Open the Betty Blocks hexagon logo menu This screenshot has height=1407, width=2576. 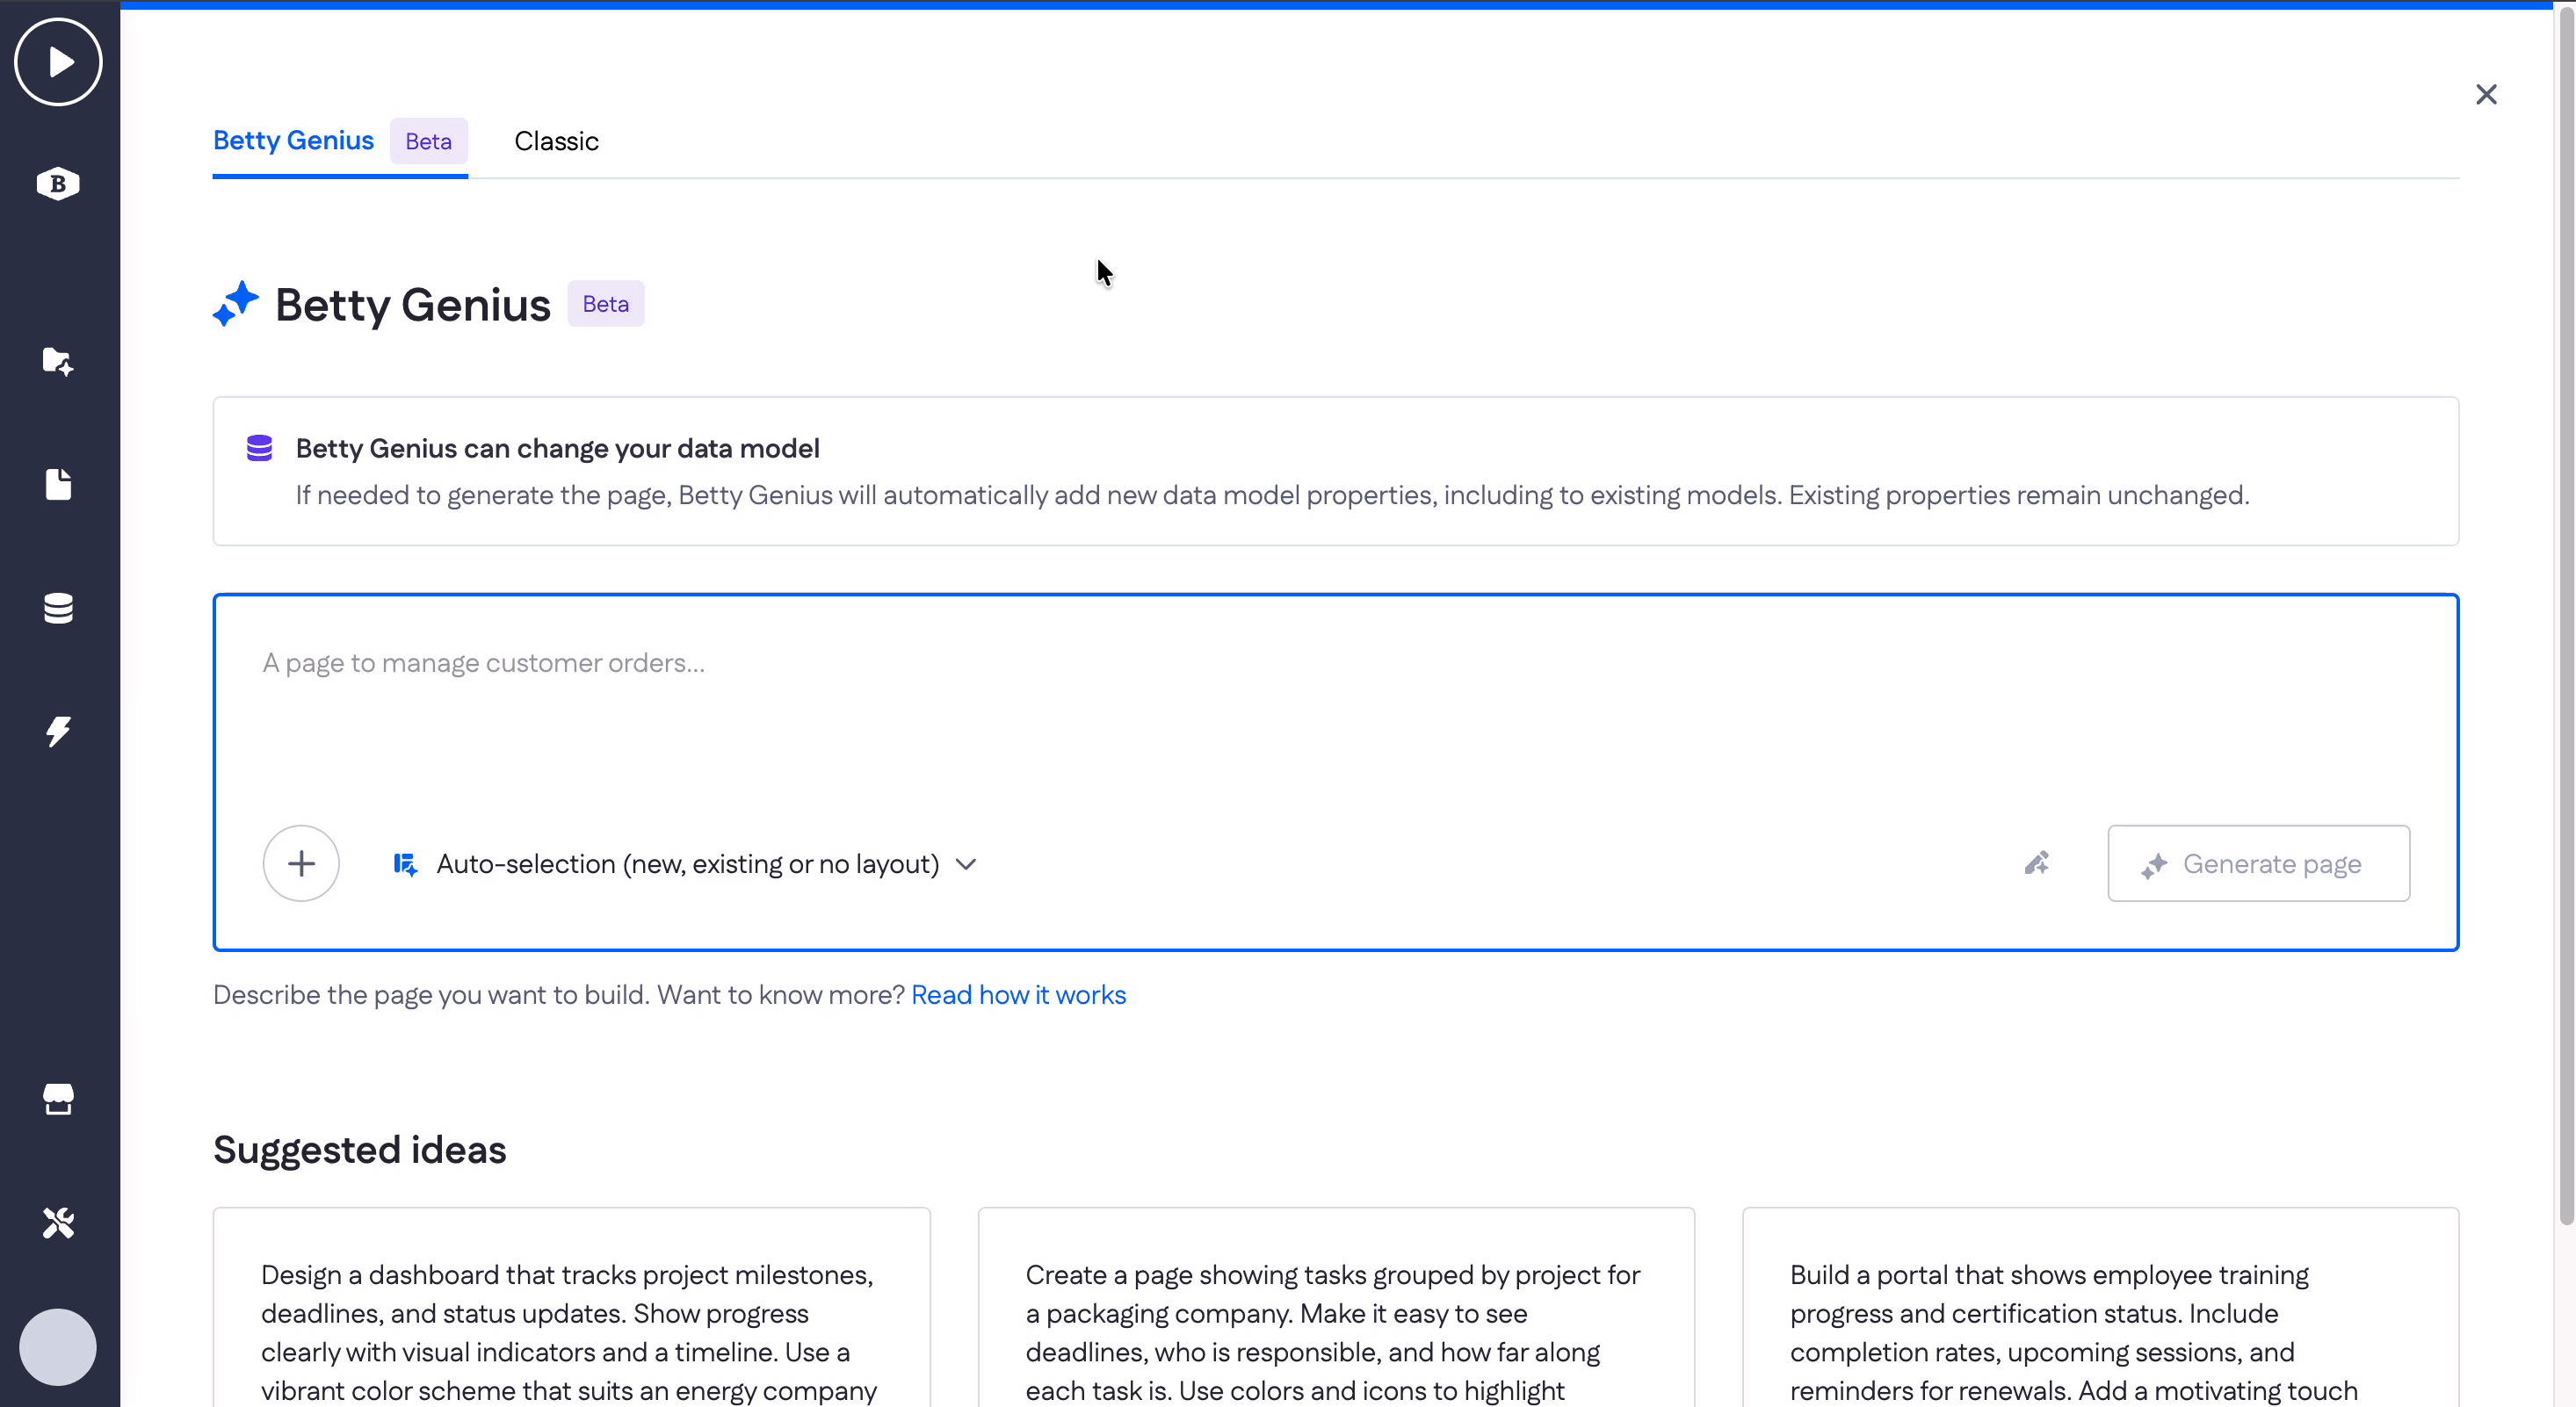coord(58,184)
